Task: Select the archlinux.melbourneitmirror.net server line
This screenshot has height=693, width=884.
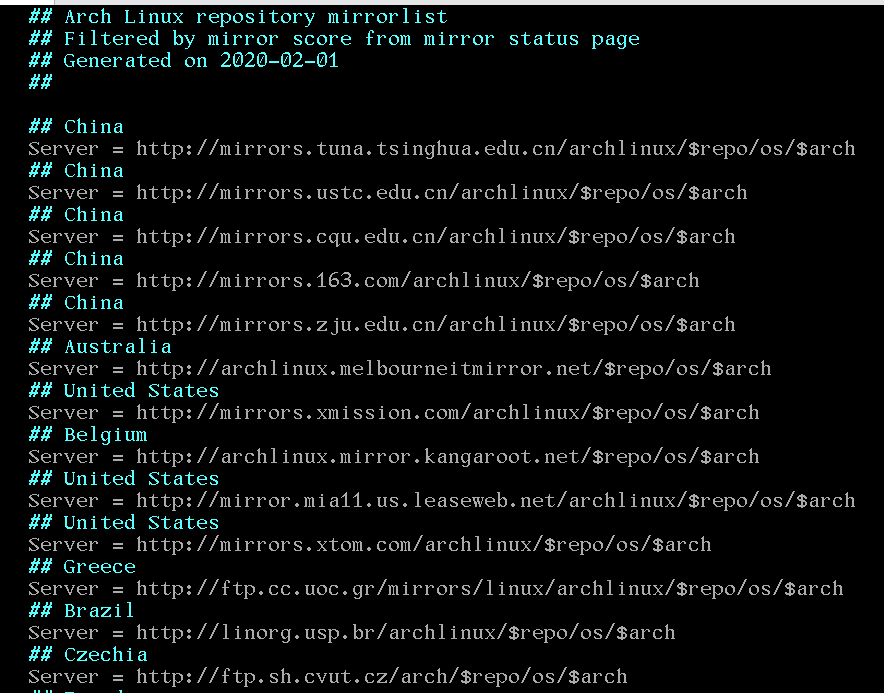Action: point(400,369)
